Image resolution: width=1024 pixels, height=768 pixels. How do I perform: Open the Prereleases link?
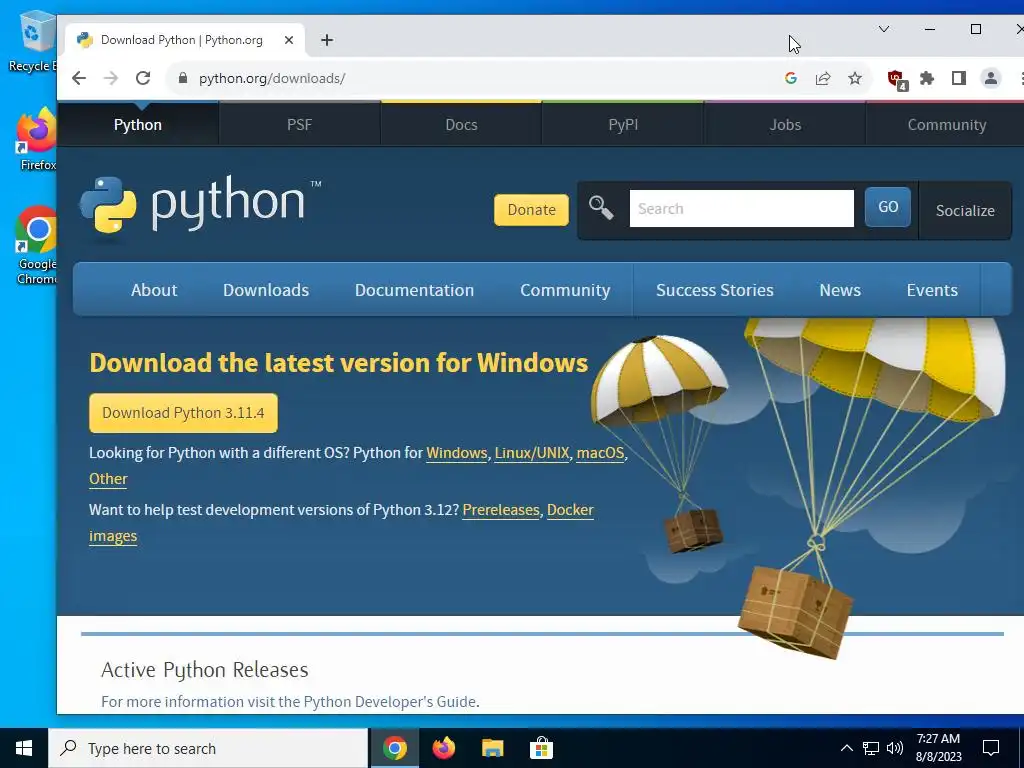[501, 509]
